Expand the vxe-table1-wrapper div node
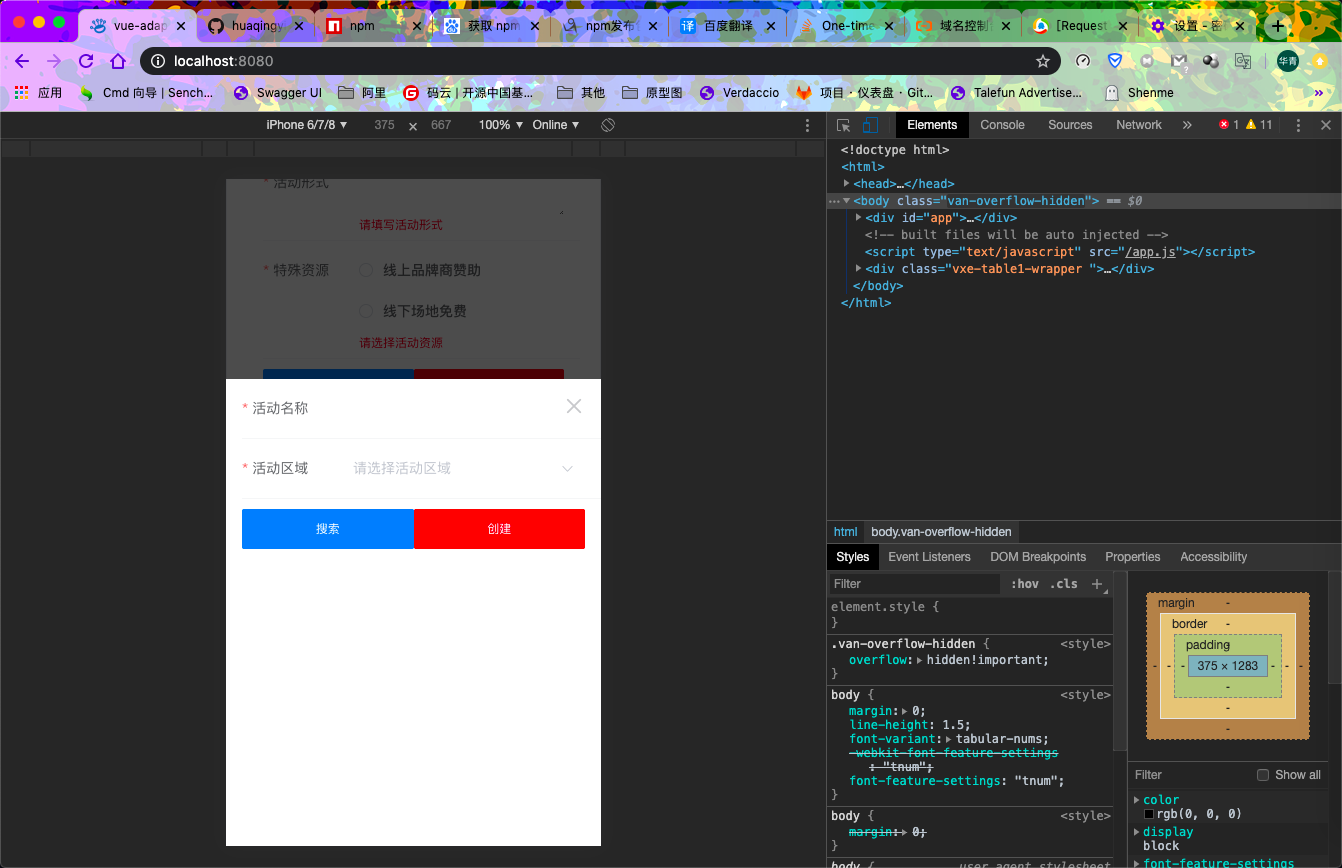The width and height of the screenshot is (1342, 868). tap(859, 269)
